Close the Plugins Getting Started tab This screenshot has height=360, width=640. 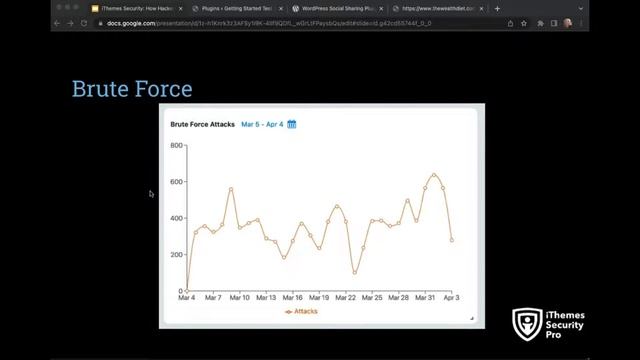pos(281,9)
